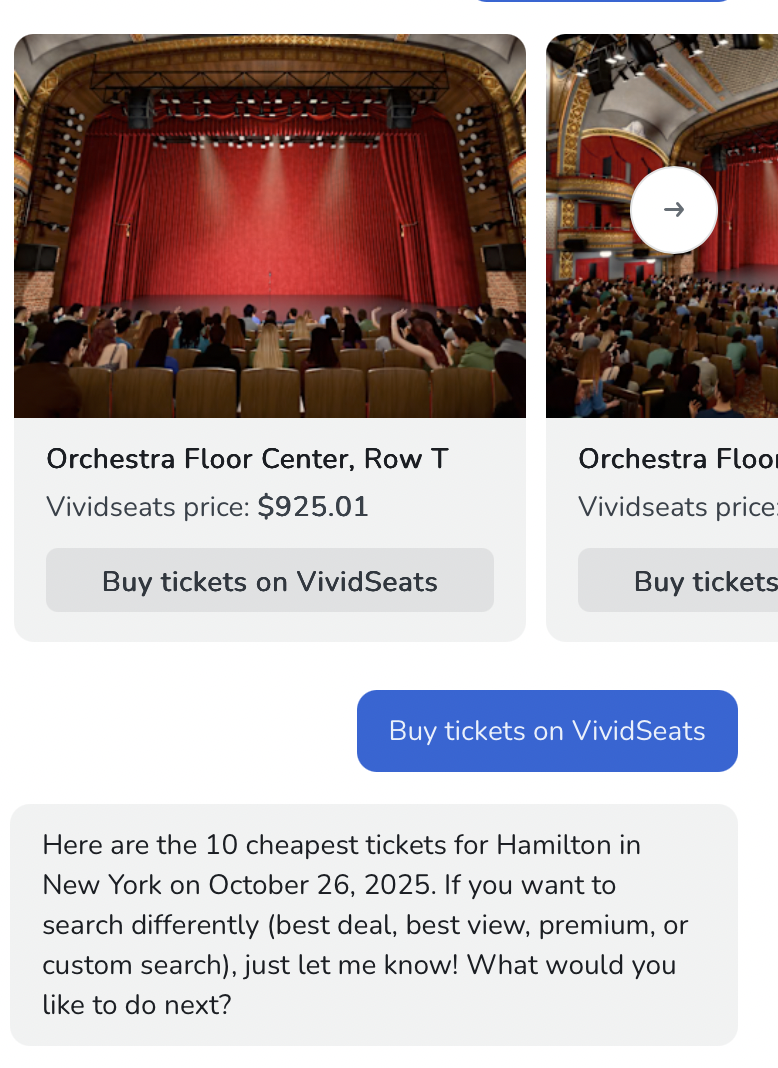Click the $925.01 price amount
The width and height of the screenshot is (778, 1068).
(x=313, y=507)
